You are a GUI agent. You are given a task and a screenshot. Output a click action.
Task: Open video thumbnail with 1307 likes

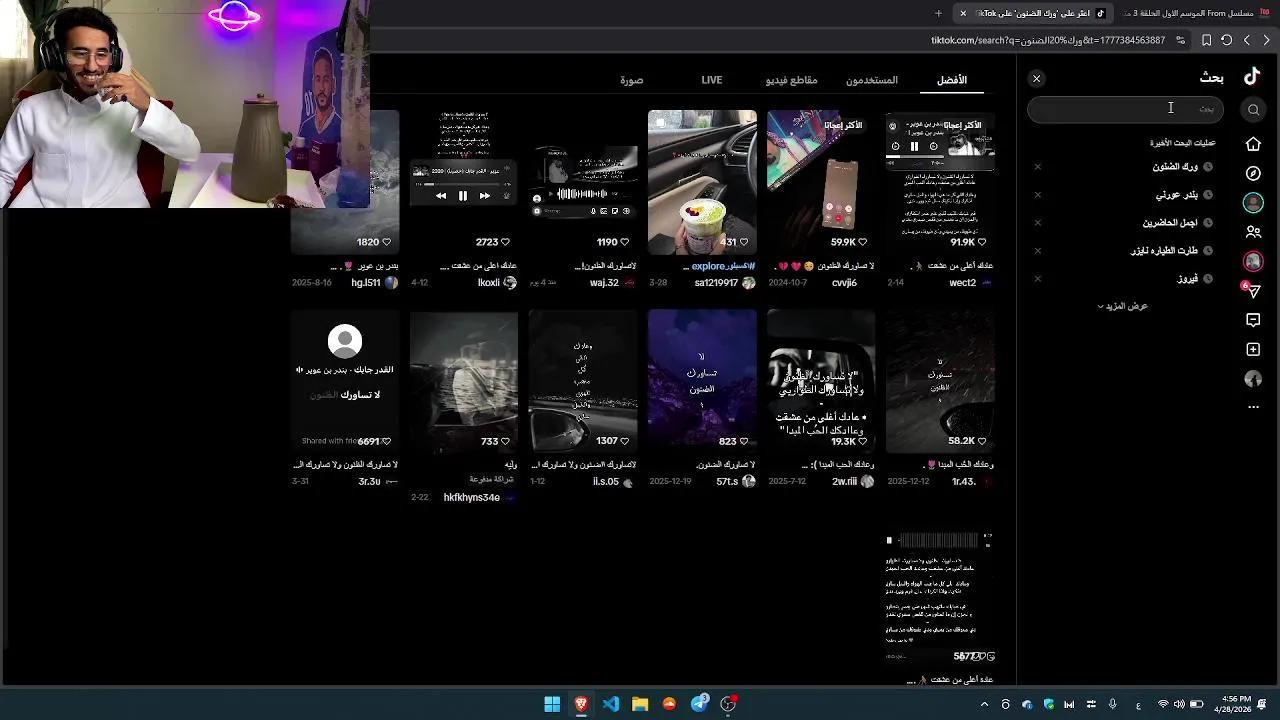(583, 381)
